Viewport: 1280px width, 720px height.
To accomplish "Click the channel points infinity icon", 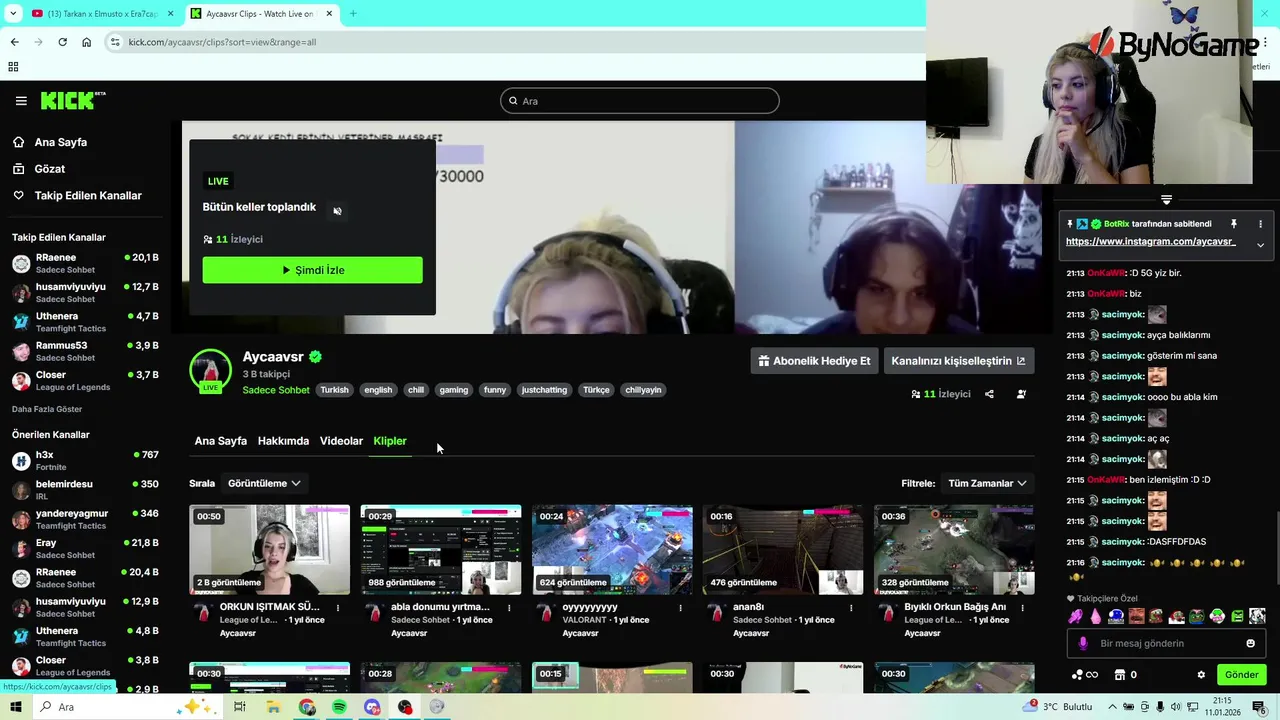I will point(1084,675).
